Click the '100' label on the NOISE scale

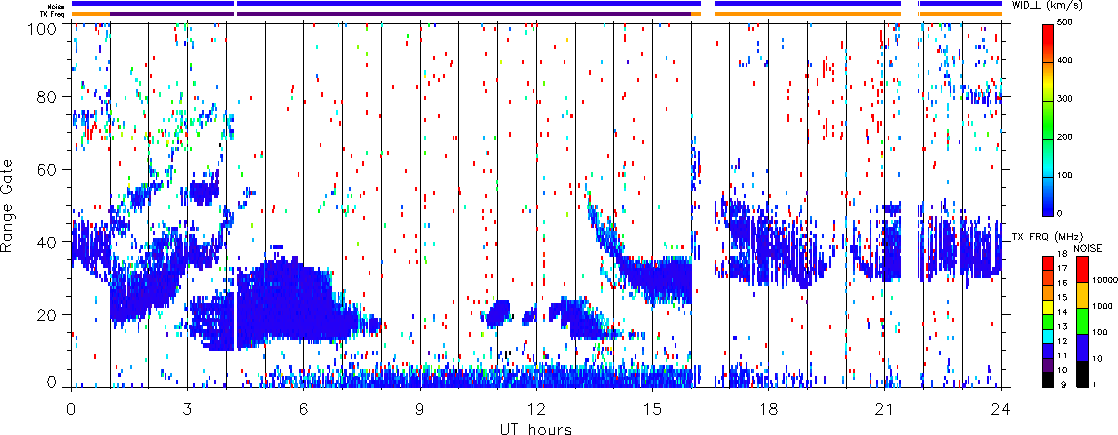1100,332
